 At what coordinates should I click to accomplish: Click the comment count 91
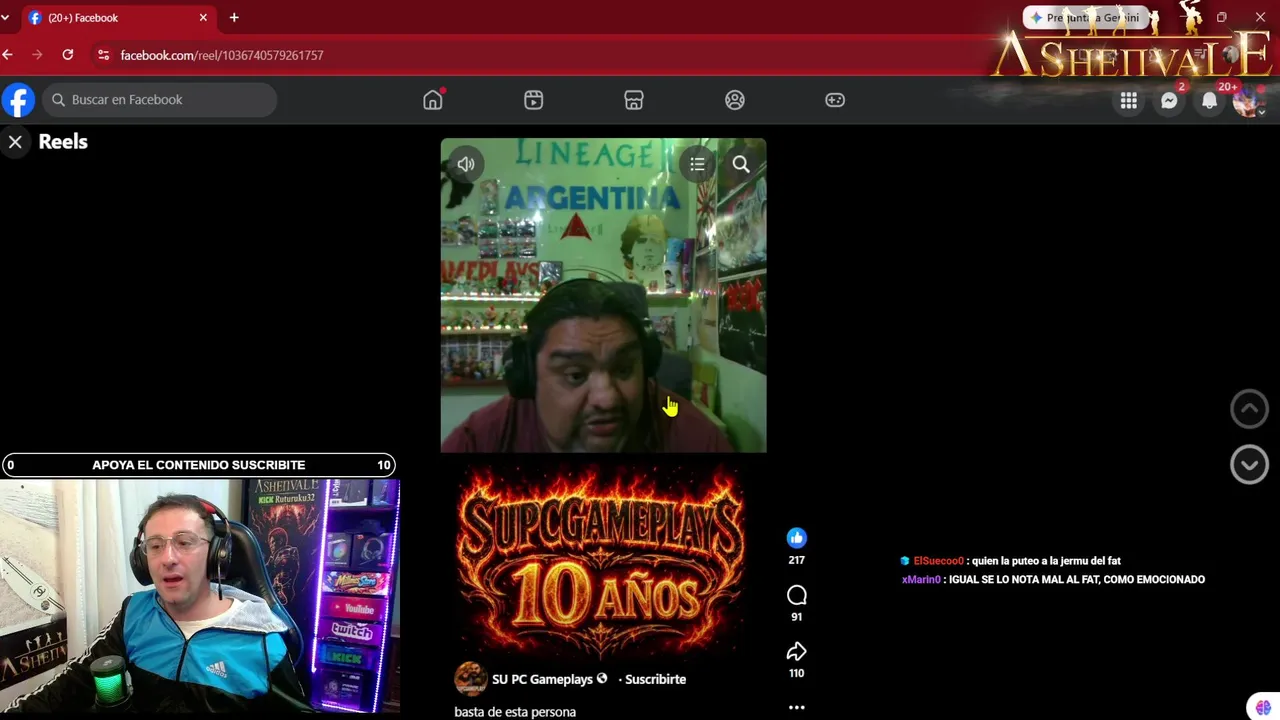[x=796, y=617]
